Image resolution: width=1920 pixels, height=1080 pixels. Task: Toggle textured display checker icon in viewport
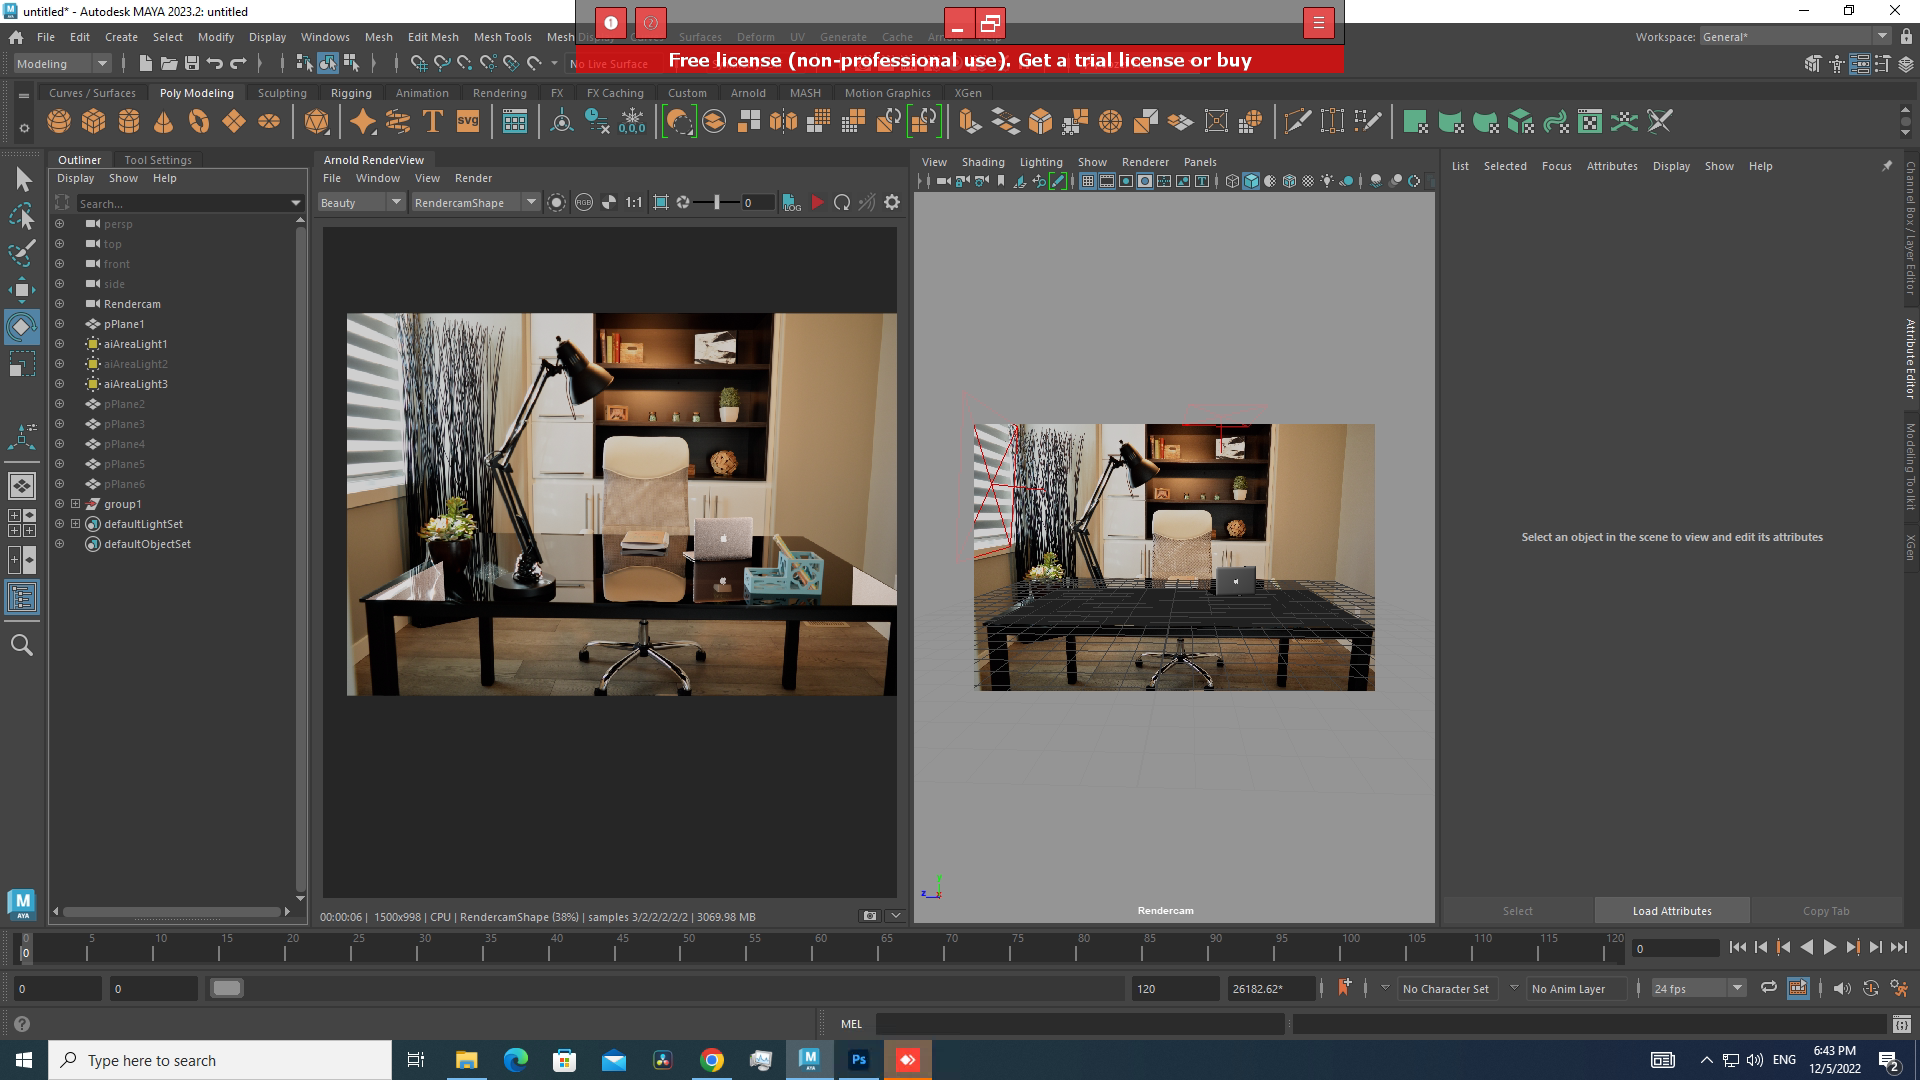[x=1308, y=181]
